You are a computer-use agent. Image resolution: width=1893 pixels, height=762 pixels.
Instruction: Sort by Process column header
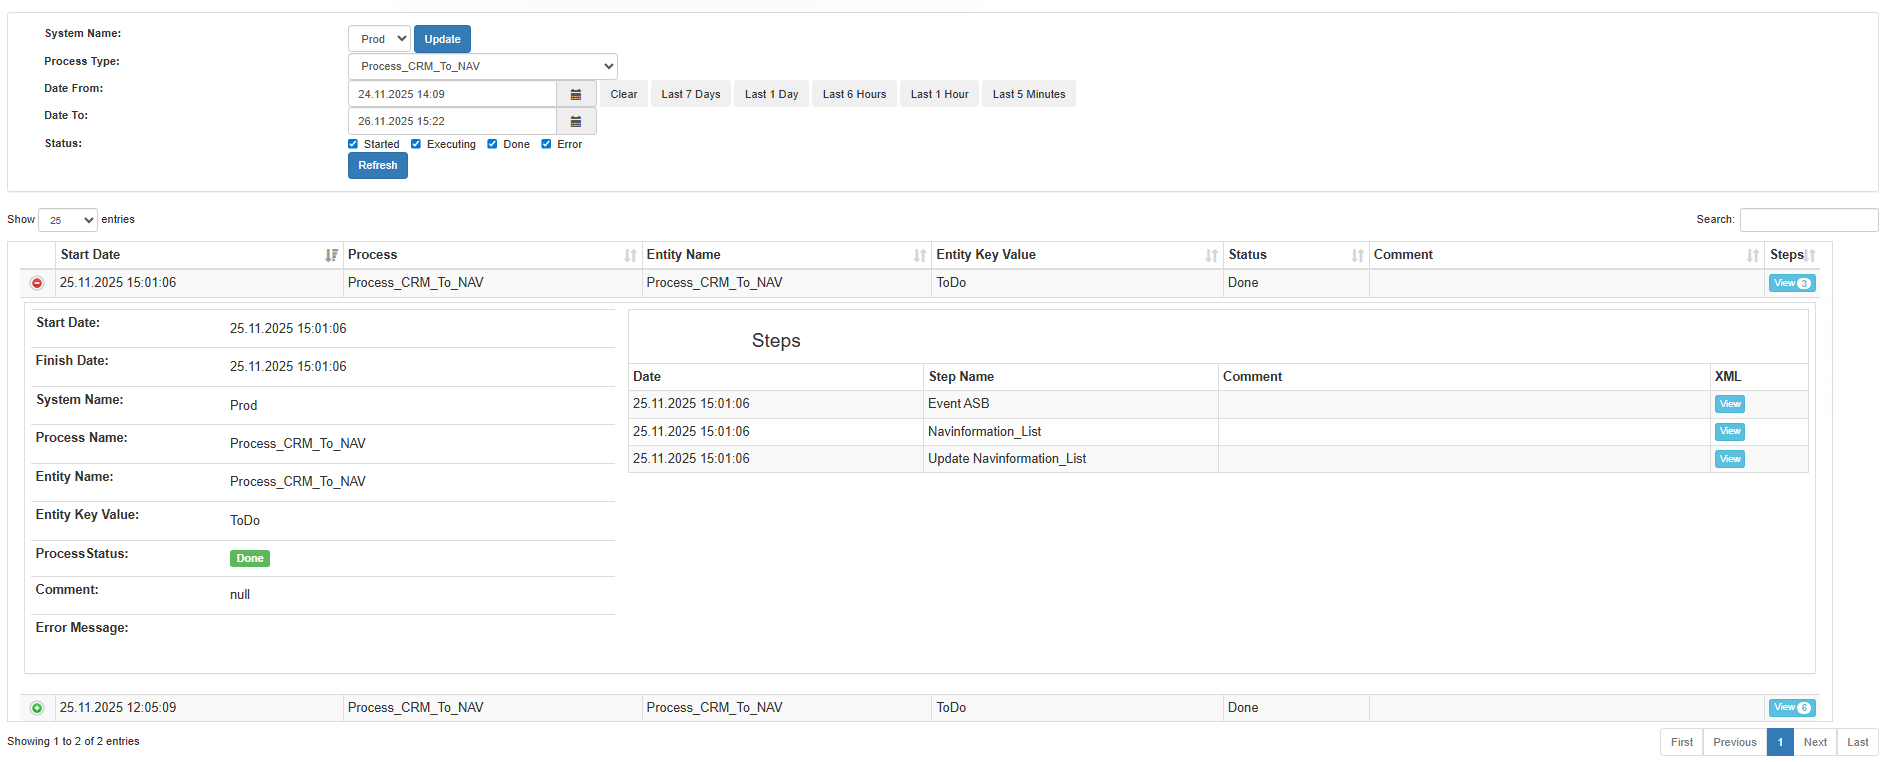click(491, 255)
